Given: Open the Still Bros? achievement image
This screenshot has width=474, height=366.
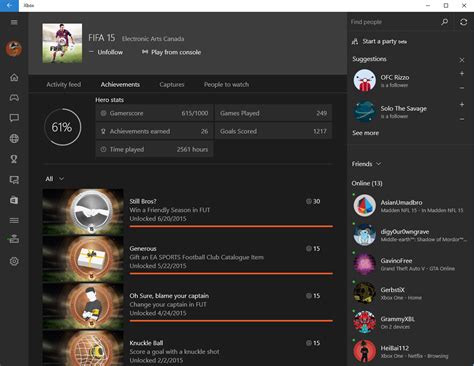Looking at the screenshot, I should click(83, 212).
